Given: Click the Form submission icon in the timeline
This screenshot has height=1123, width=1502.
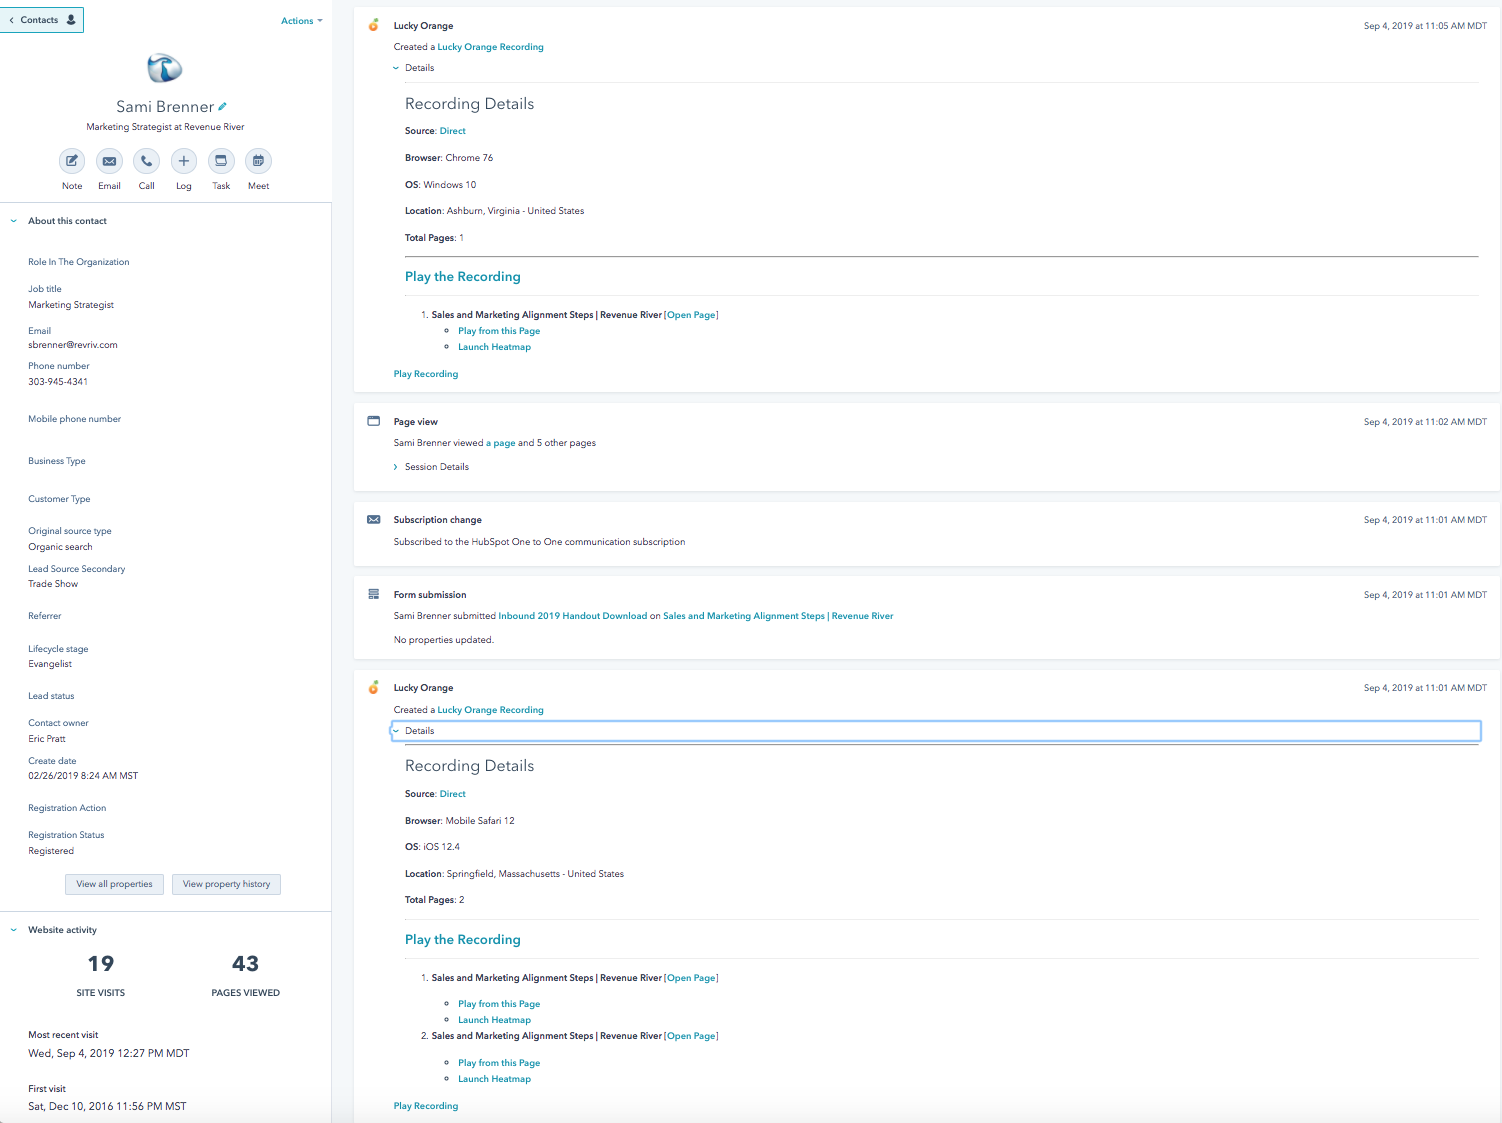Looking at the screenshot, I should point(374,594).
